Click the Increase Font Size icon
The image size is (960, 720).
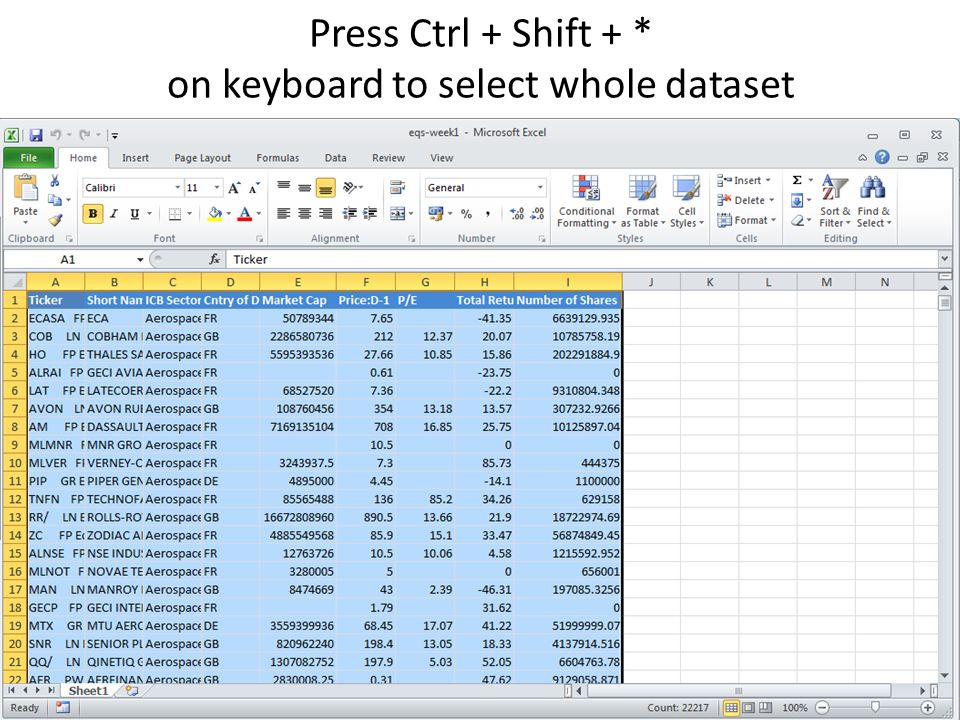[234, 188]
